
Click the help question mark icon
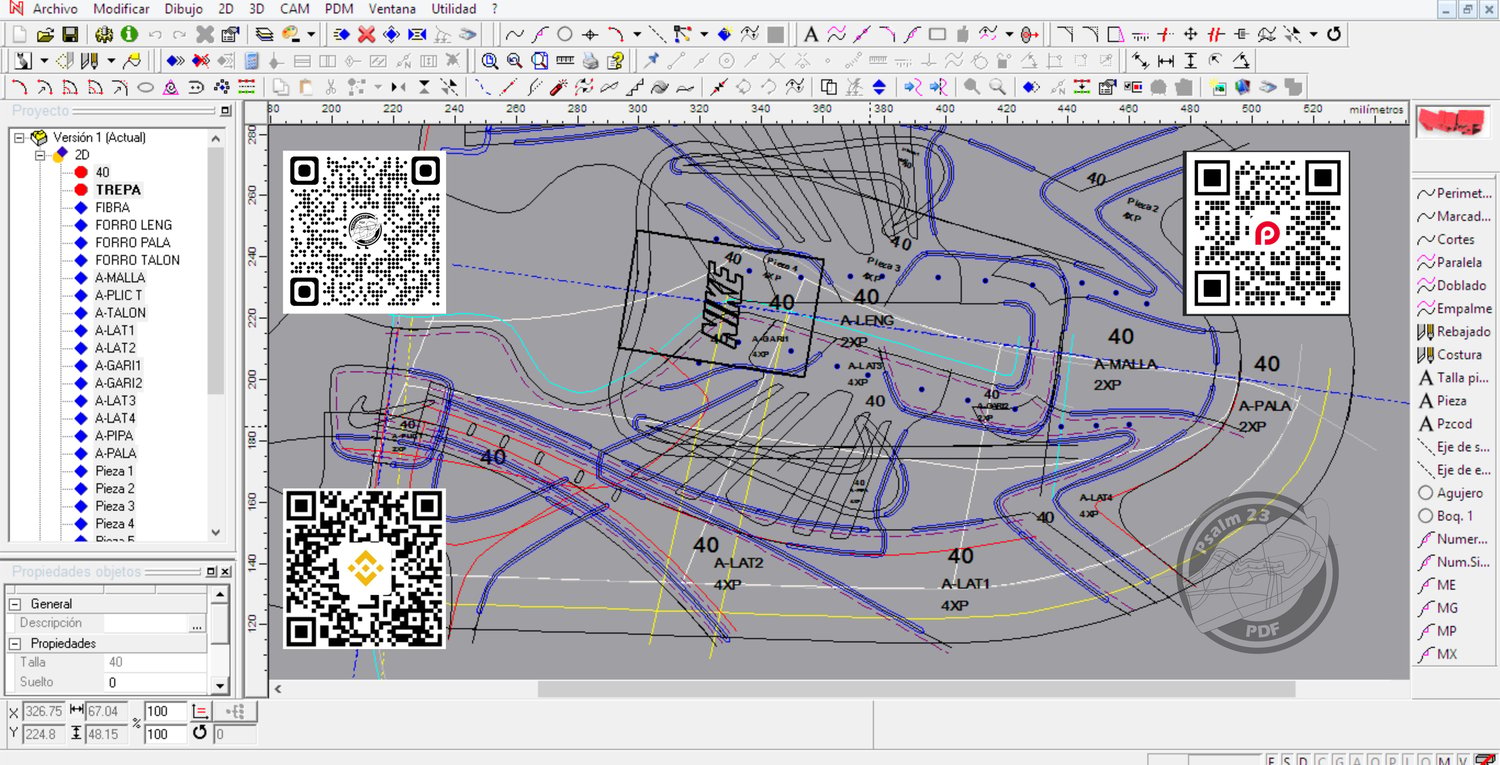point(617,60)
